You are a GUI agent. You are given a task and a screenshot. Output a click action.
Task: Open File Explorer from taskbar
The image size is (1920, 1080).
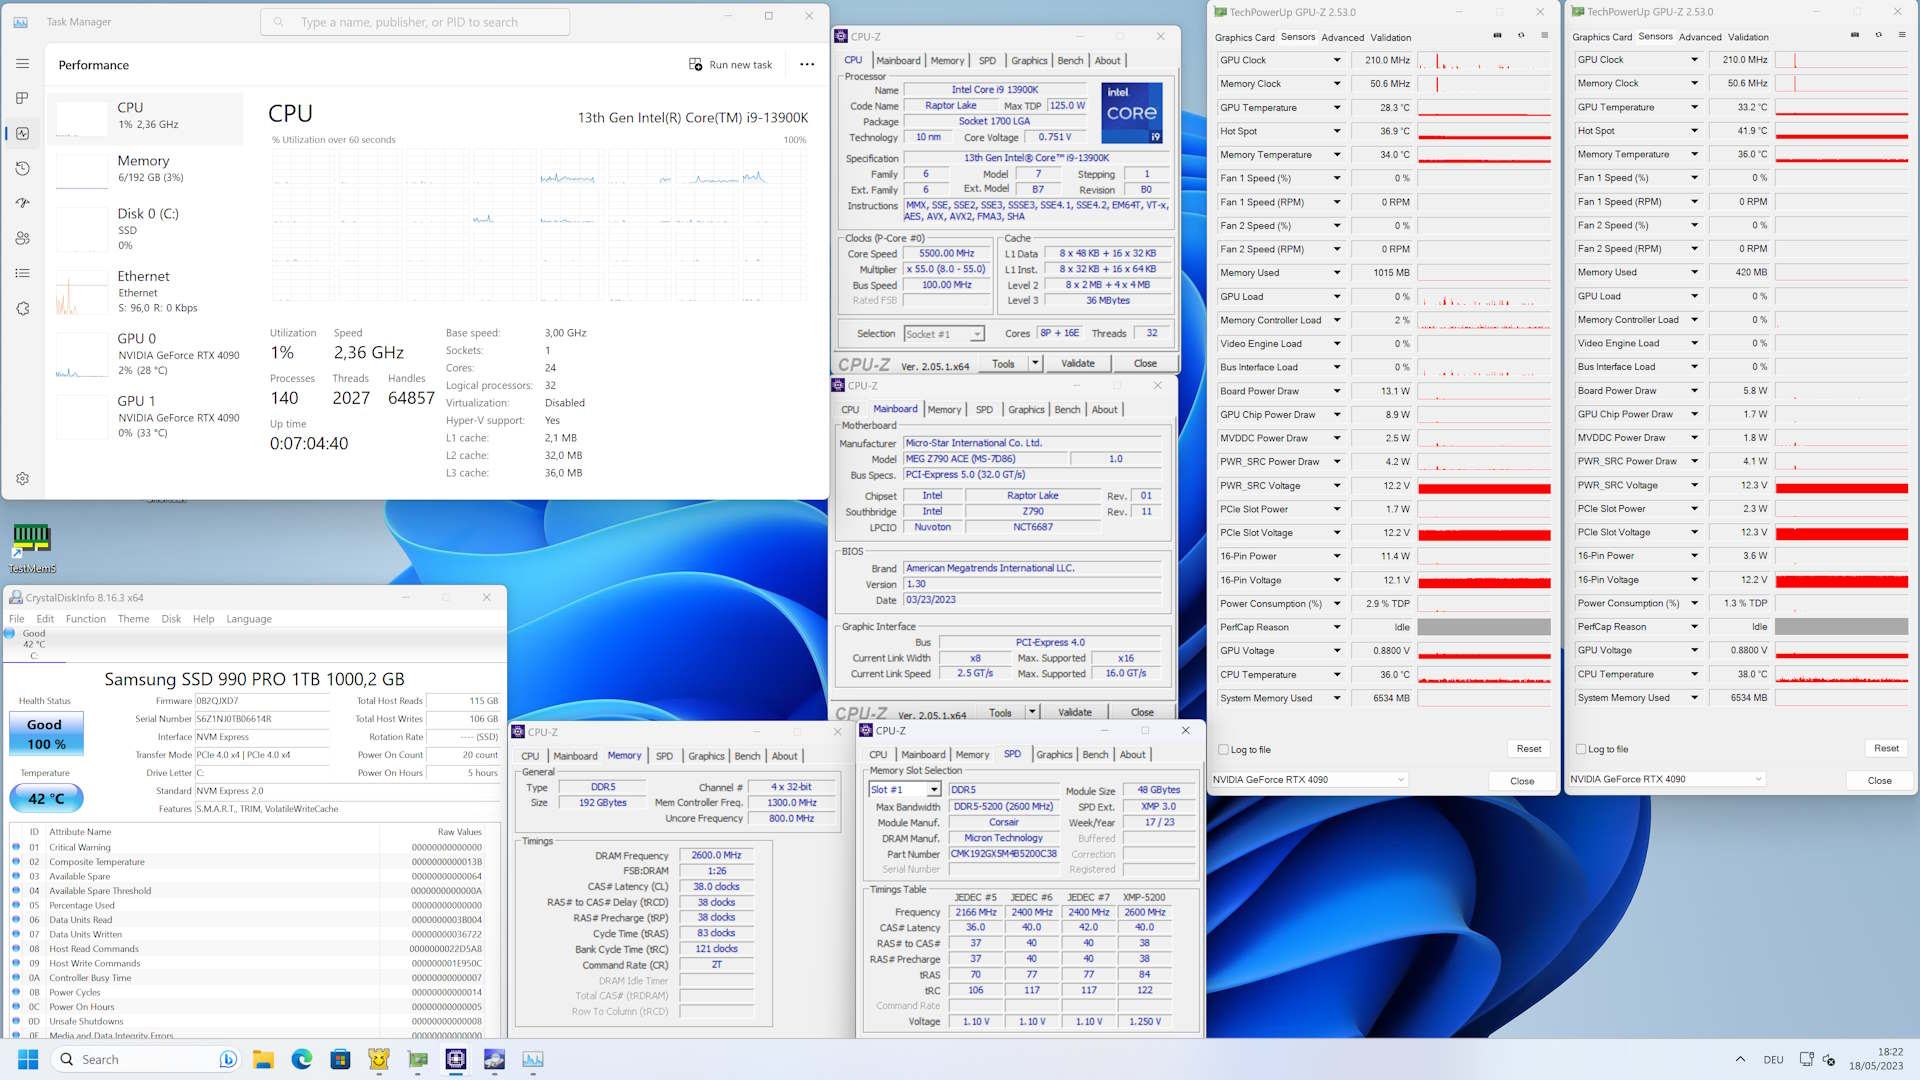[263, 1059]
